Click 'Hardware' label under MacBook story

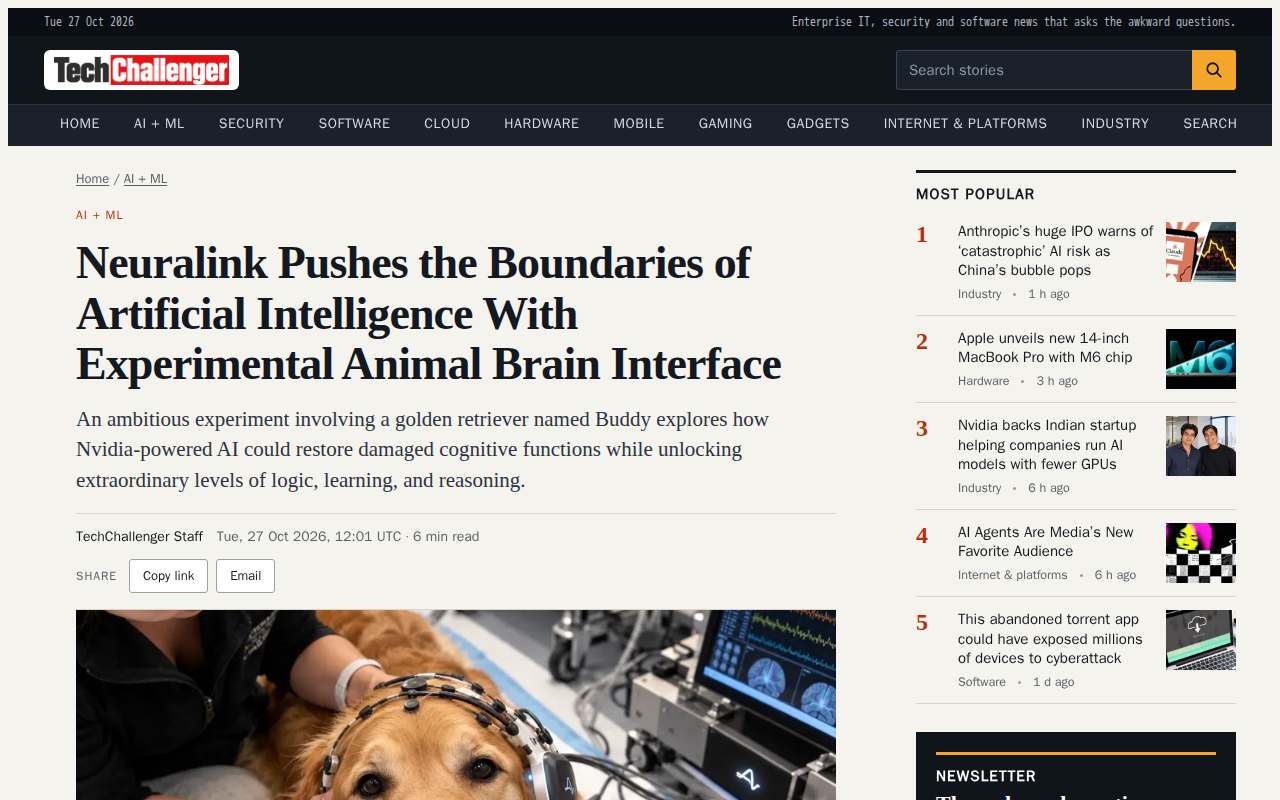tap(983, 381)
